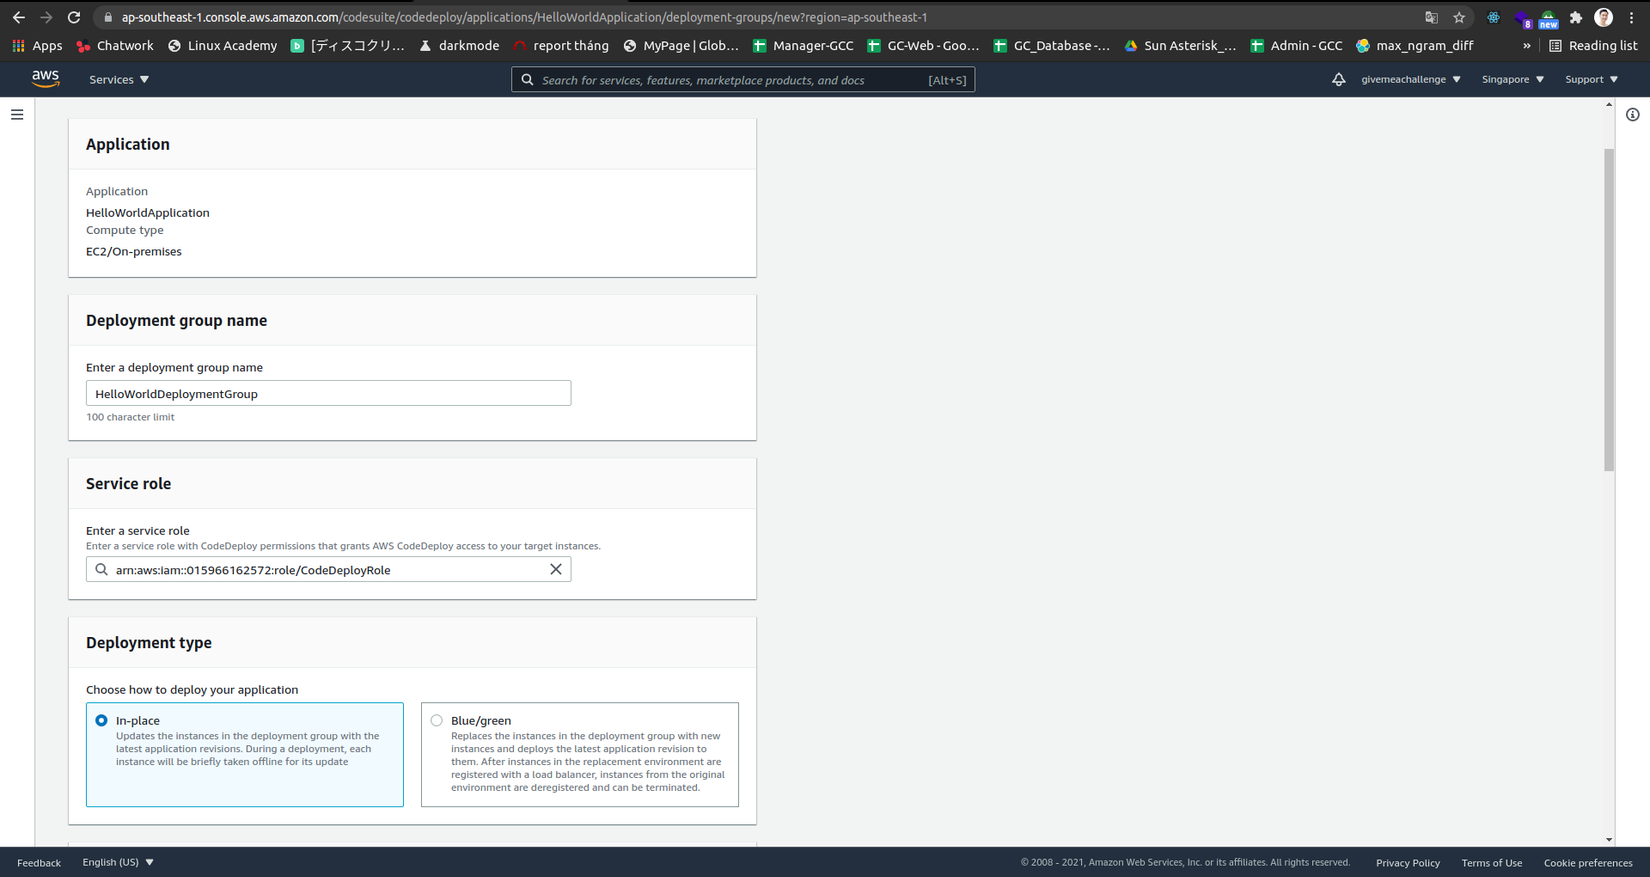
Task: Click the site padlock icon in address bar
Action: (108, 17)
